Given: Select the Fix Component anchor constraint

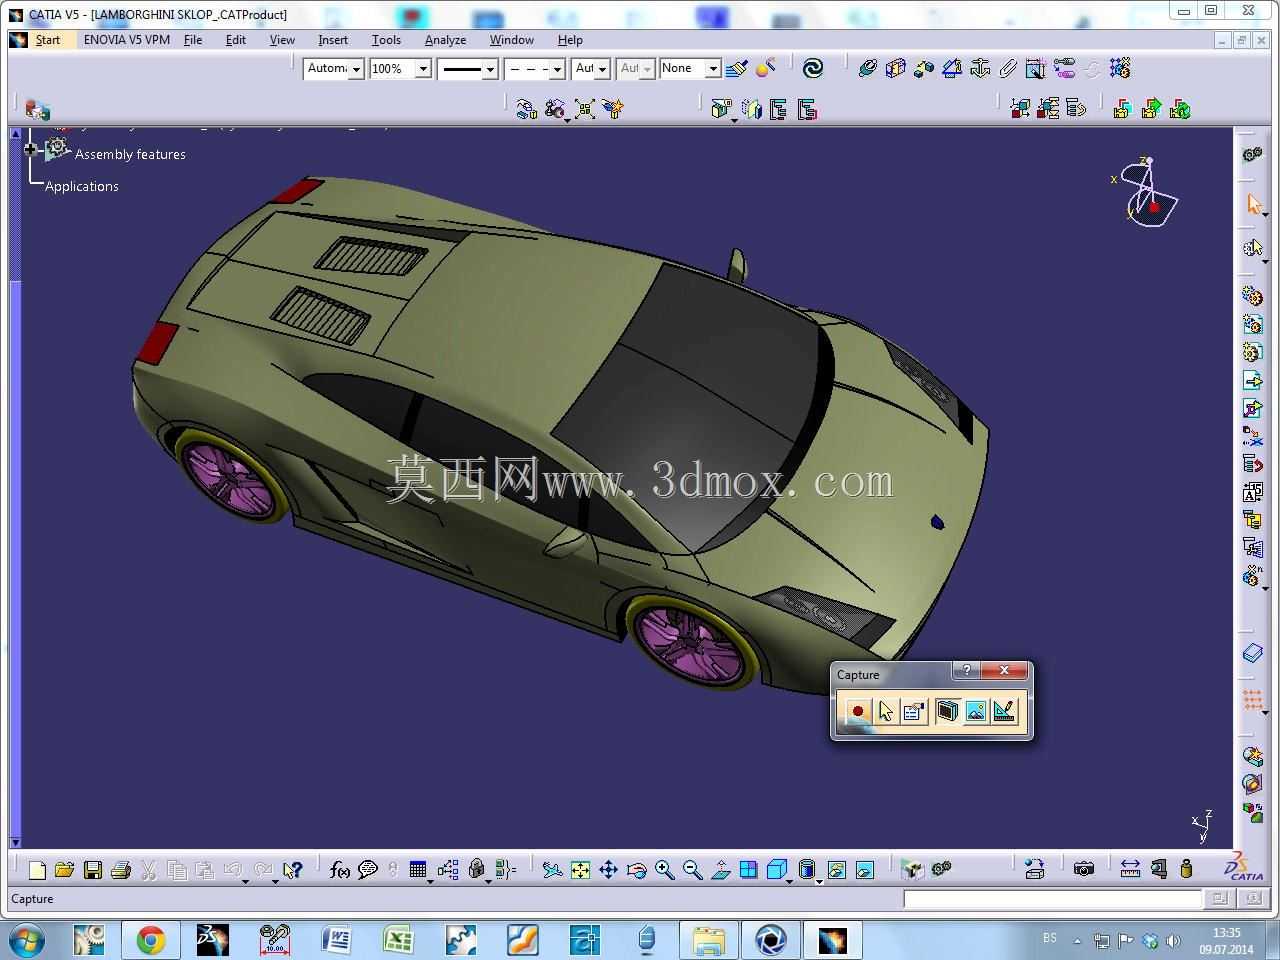Looking at the screenshot, I should tap(980, 68).
